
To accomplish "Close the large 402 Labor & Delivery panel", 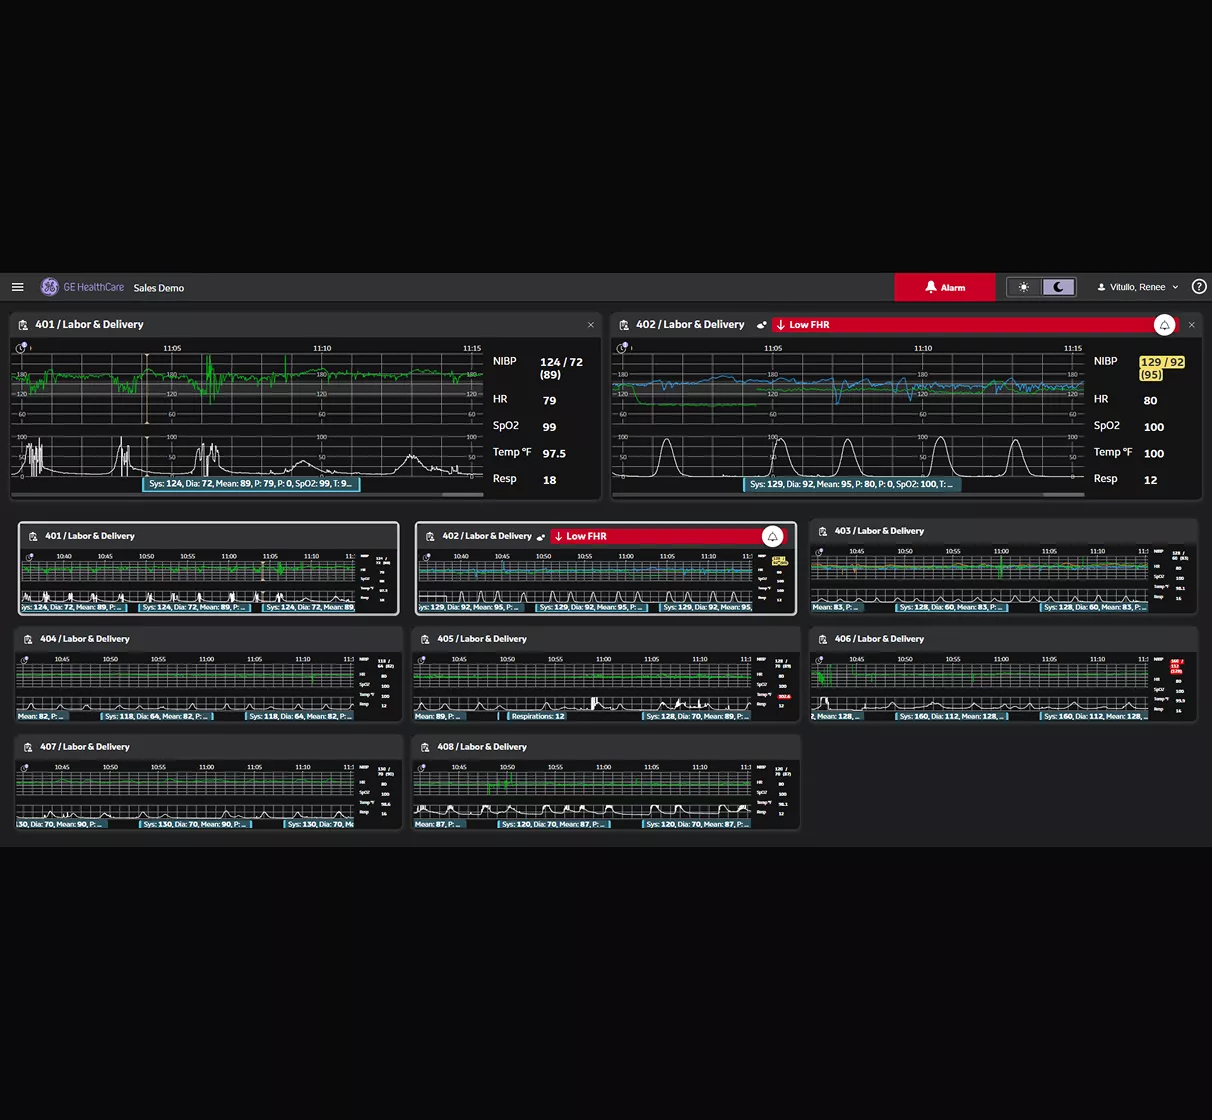I will pos(1192,325).
